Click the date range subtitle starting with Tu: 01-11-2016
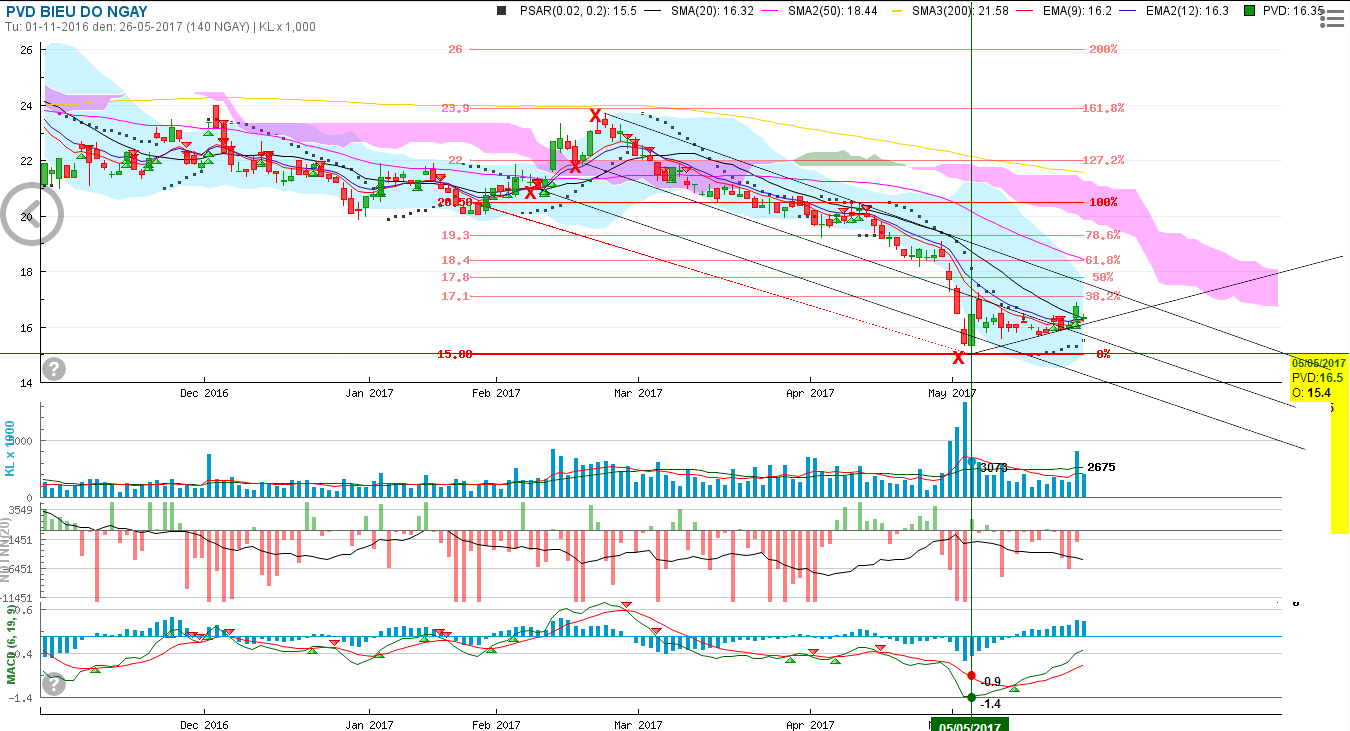Viewport: 1350px width, 731px height. click(160, 27)
